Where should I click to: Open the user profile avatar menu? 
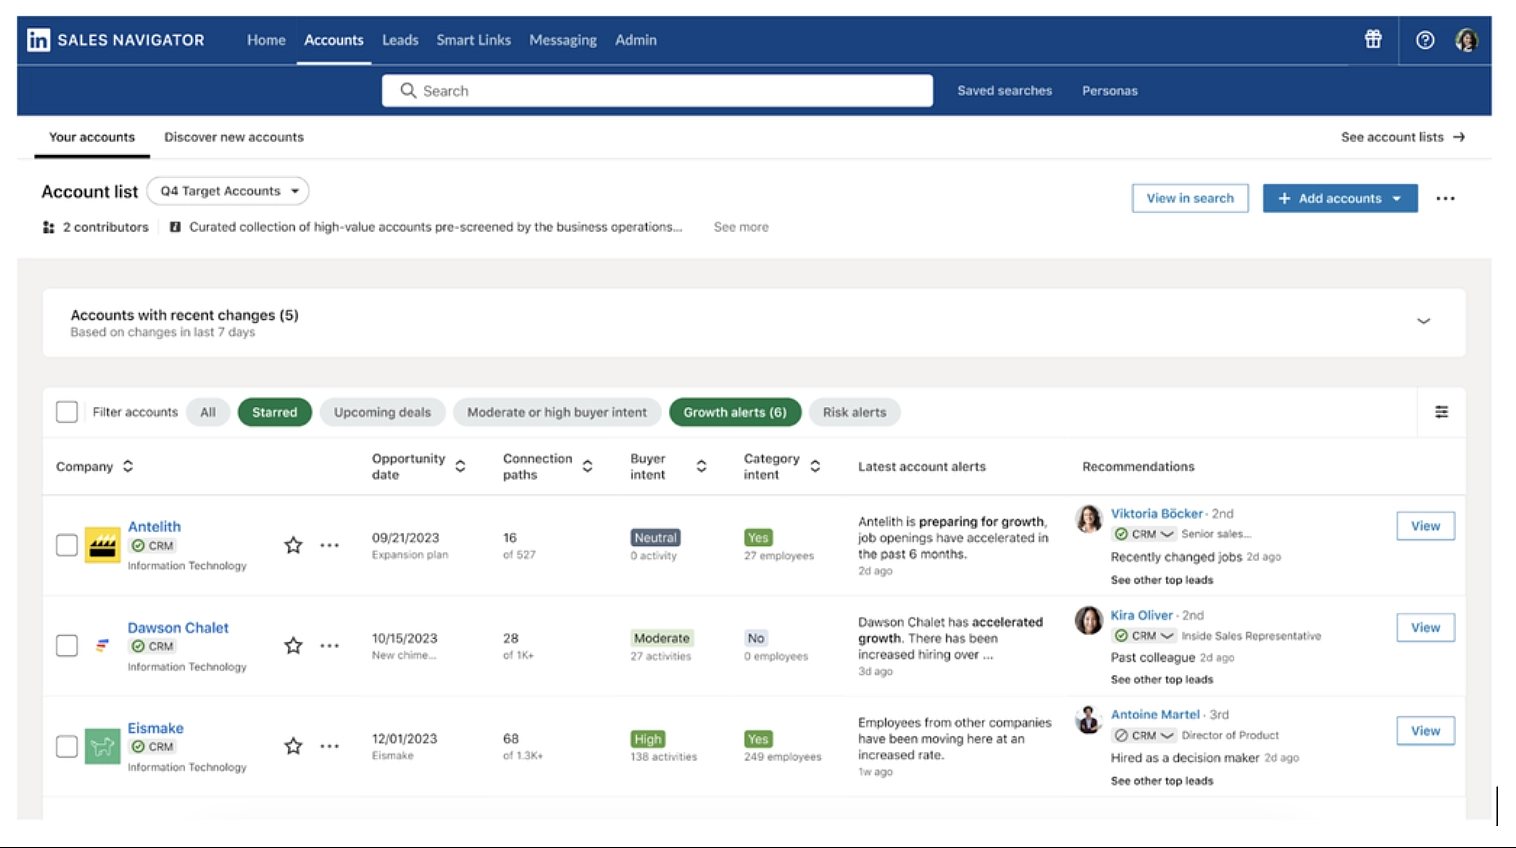coord(1466,40)
